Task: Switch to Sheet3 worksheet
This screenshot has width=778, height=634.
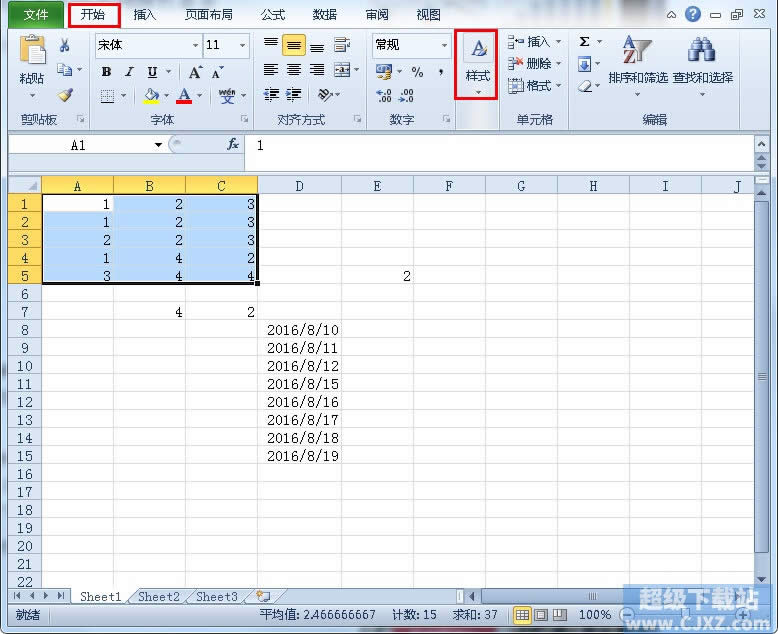Action: (x=217, y=596)
